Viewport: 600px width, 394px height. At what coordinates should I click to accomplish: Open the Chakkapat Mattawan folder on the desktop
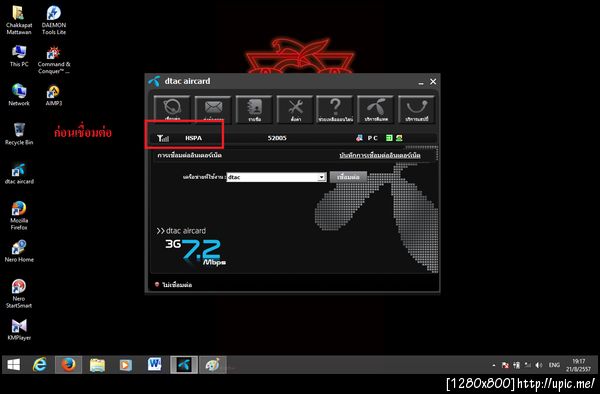[x=19, y=20]
